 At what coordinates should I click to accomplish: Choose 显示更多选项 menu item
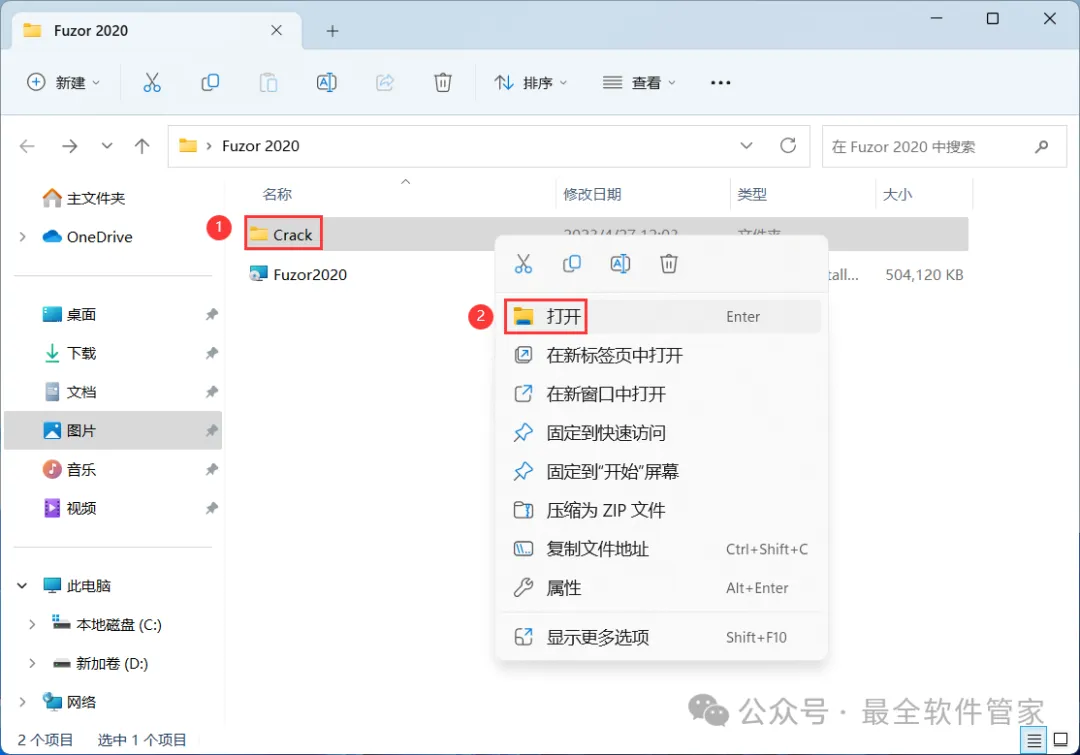click(x=661, y=637)
